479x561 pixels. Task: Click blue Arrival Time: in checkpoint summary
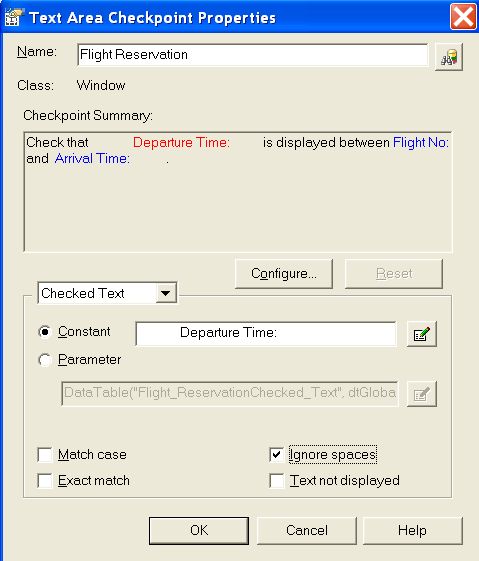click(x=92, y=158)
